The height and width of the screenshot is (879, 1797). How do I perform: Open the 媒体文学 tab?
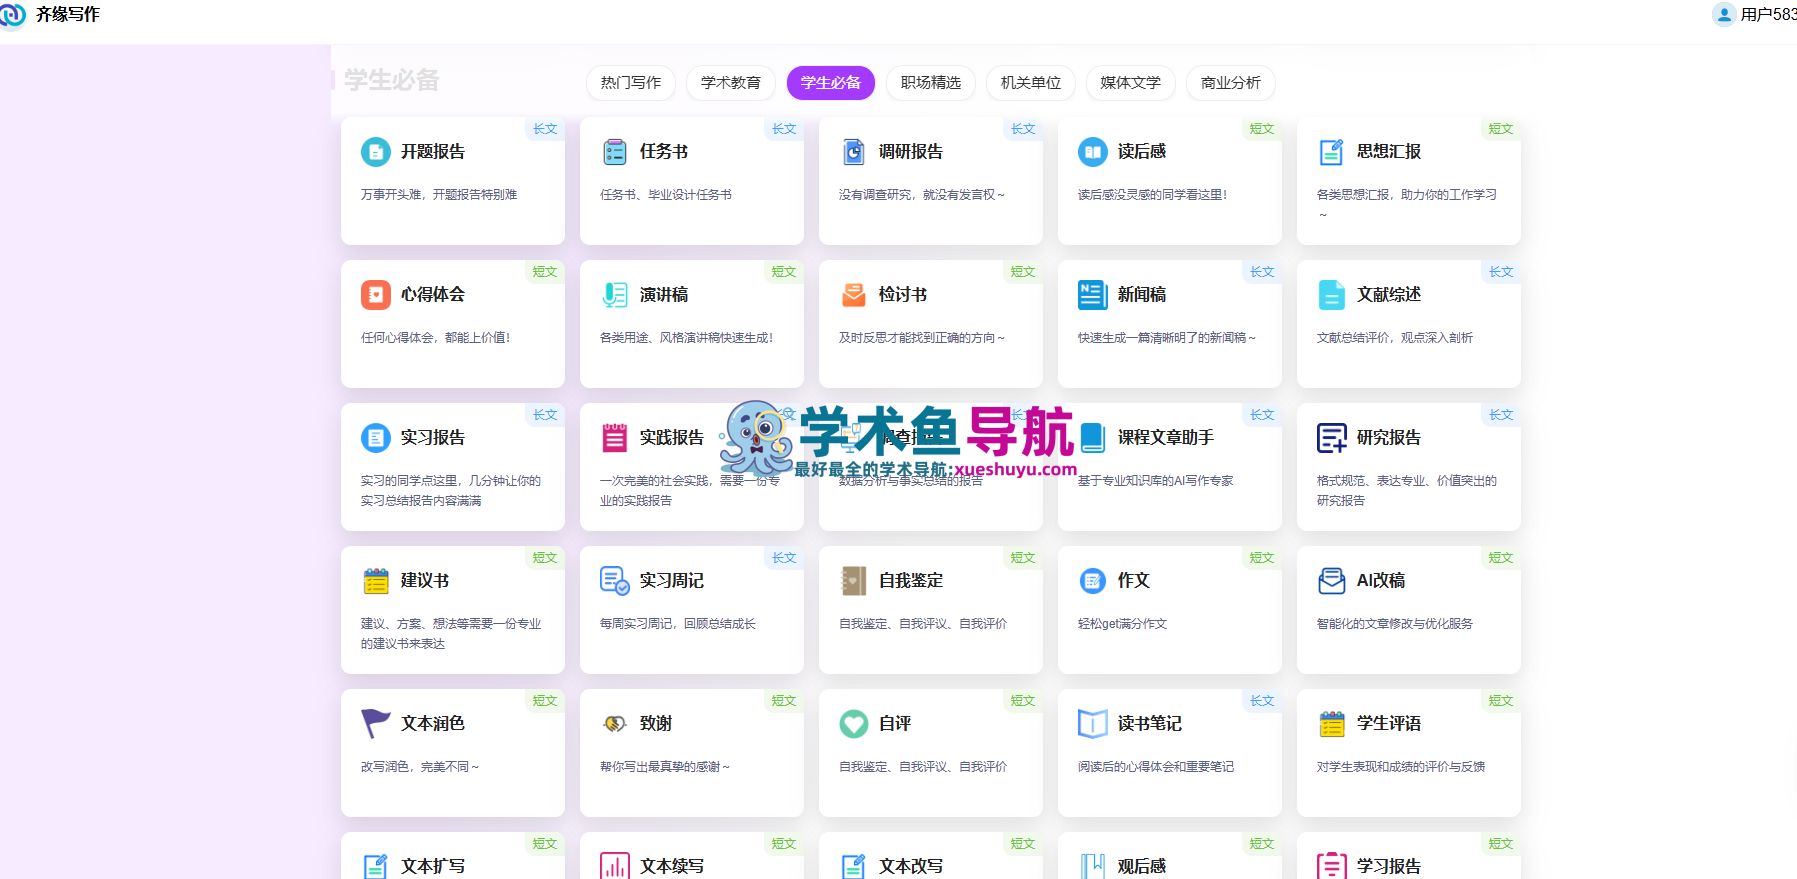point(1131,83)
